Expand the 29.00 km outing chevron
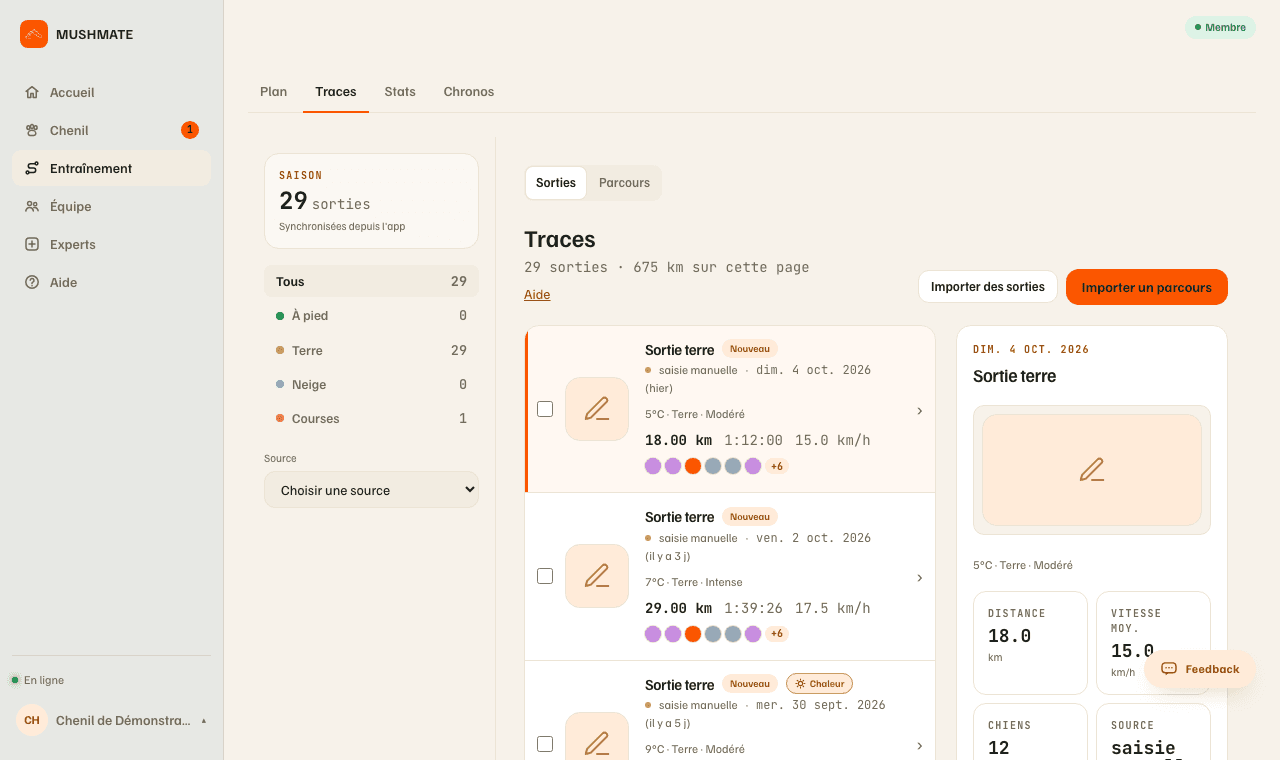This screenshot has width=1280, height=760. (920, 578)
